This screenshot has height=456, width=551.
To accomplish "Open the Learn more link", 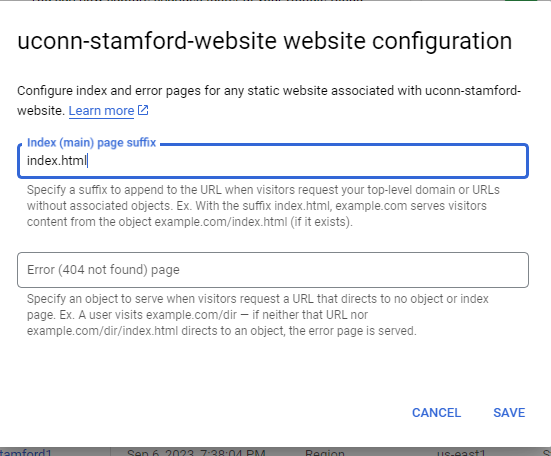I will pyautogui.click(x=101, y=111).
